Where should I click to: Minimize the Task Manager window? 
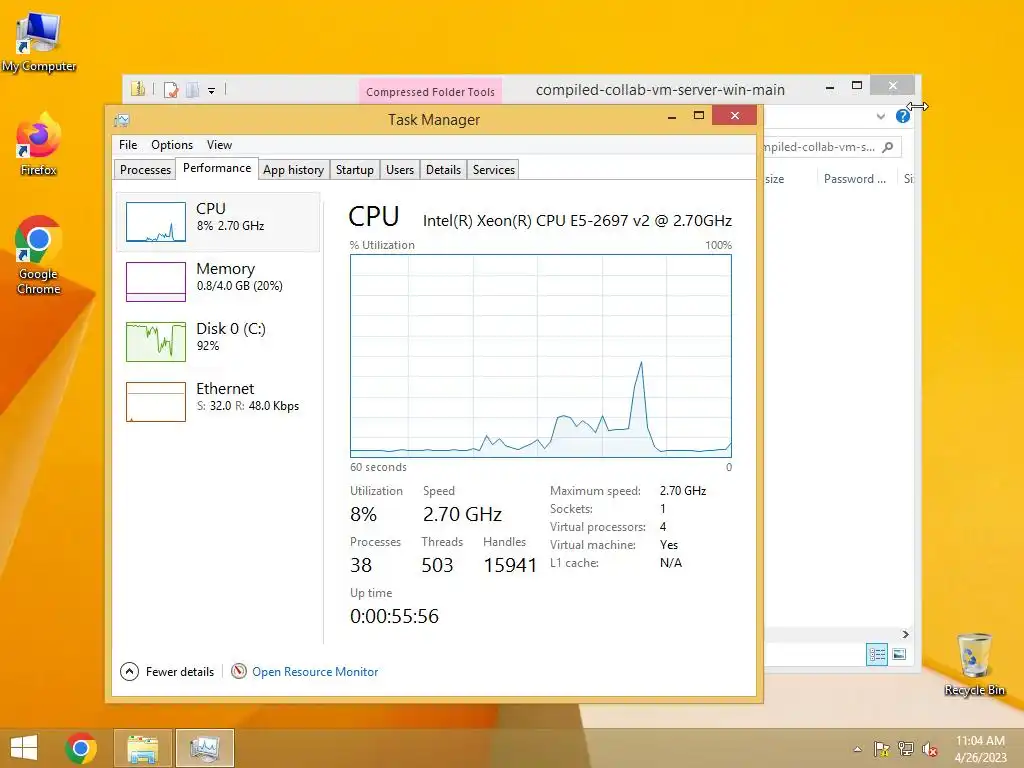tap(671, 116)
